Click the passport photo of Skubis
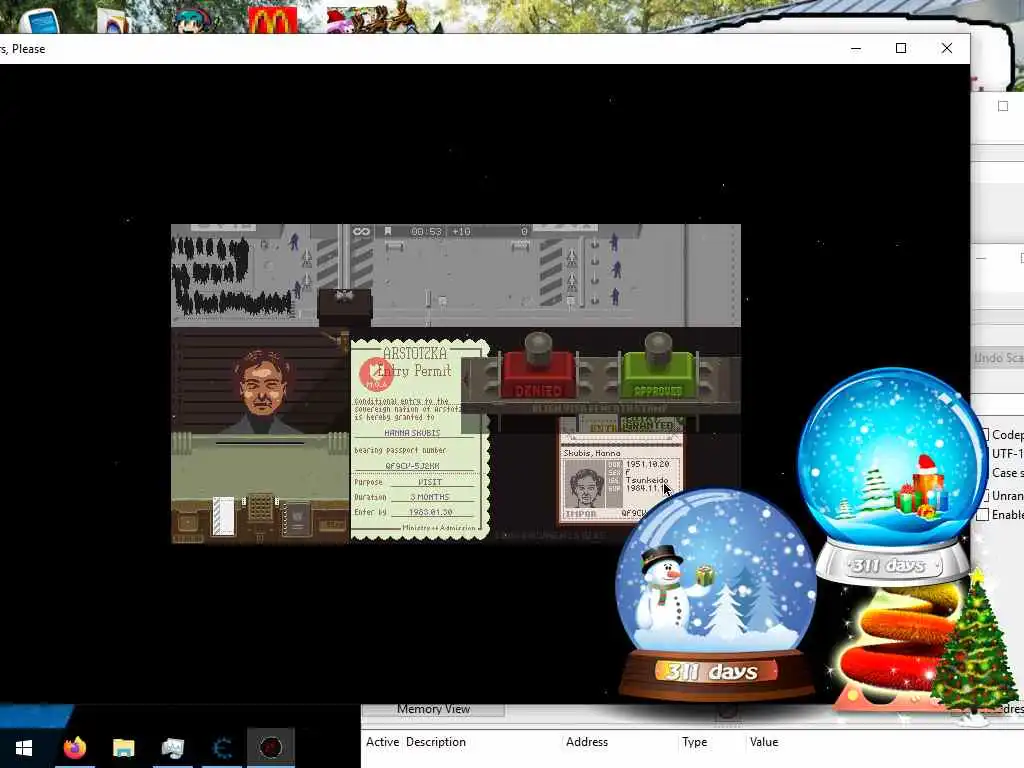1024x768 pixels. click(x=584, y=483)
